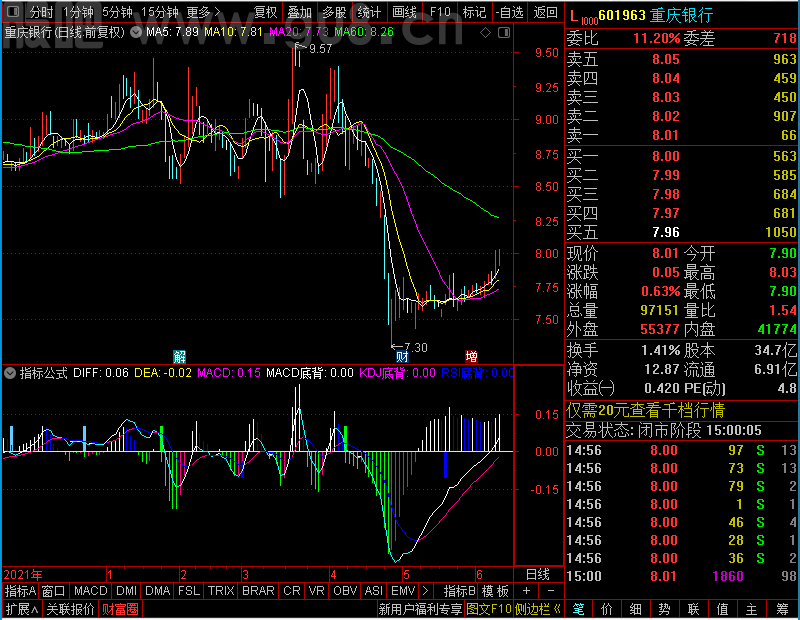
Task: Select the 价 tab in the sidebar
Action: pyautogui.click(x=607, y=609)
